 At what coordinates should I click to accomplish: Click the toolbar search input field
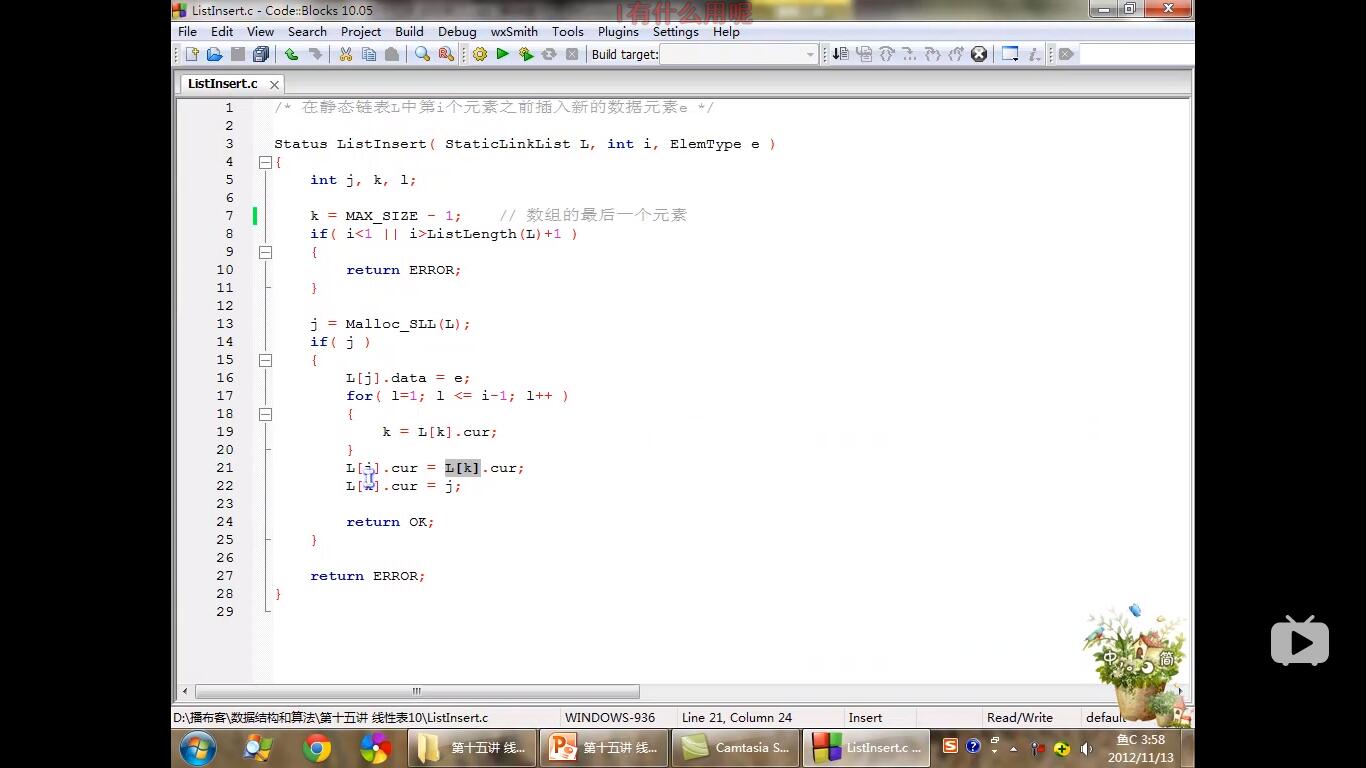(1135, 54)
